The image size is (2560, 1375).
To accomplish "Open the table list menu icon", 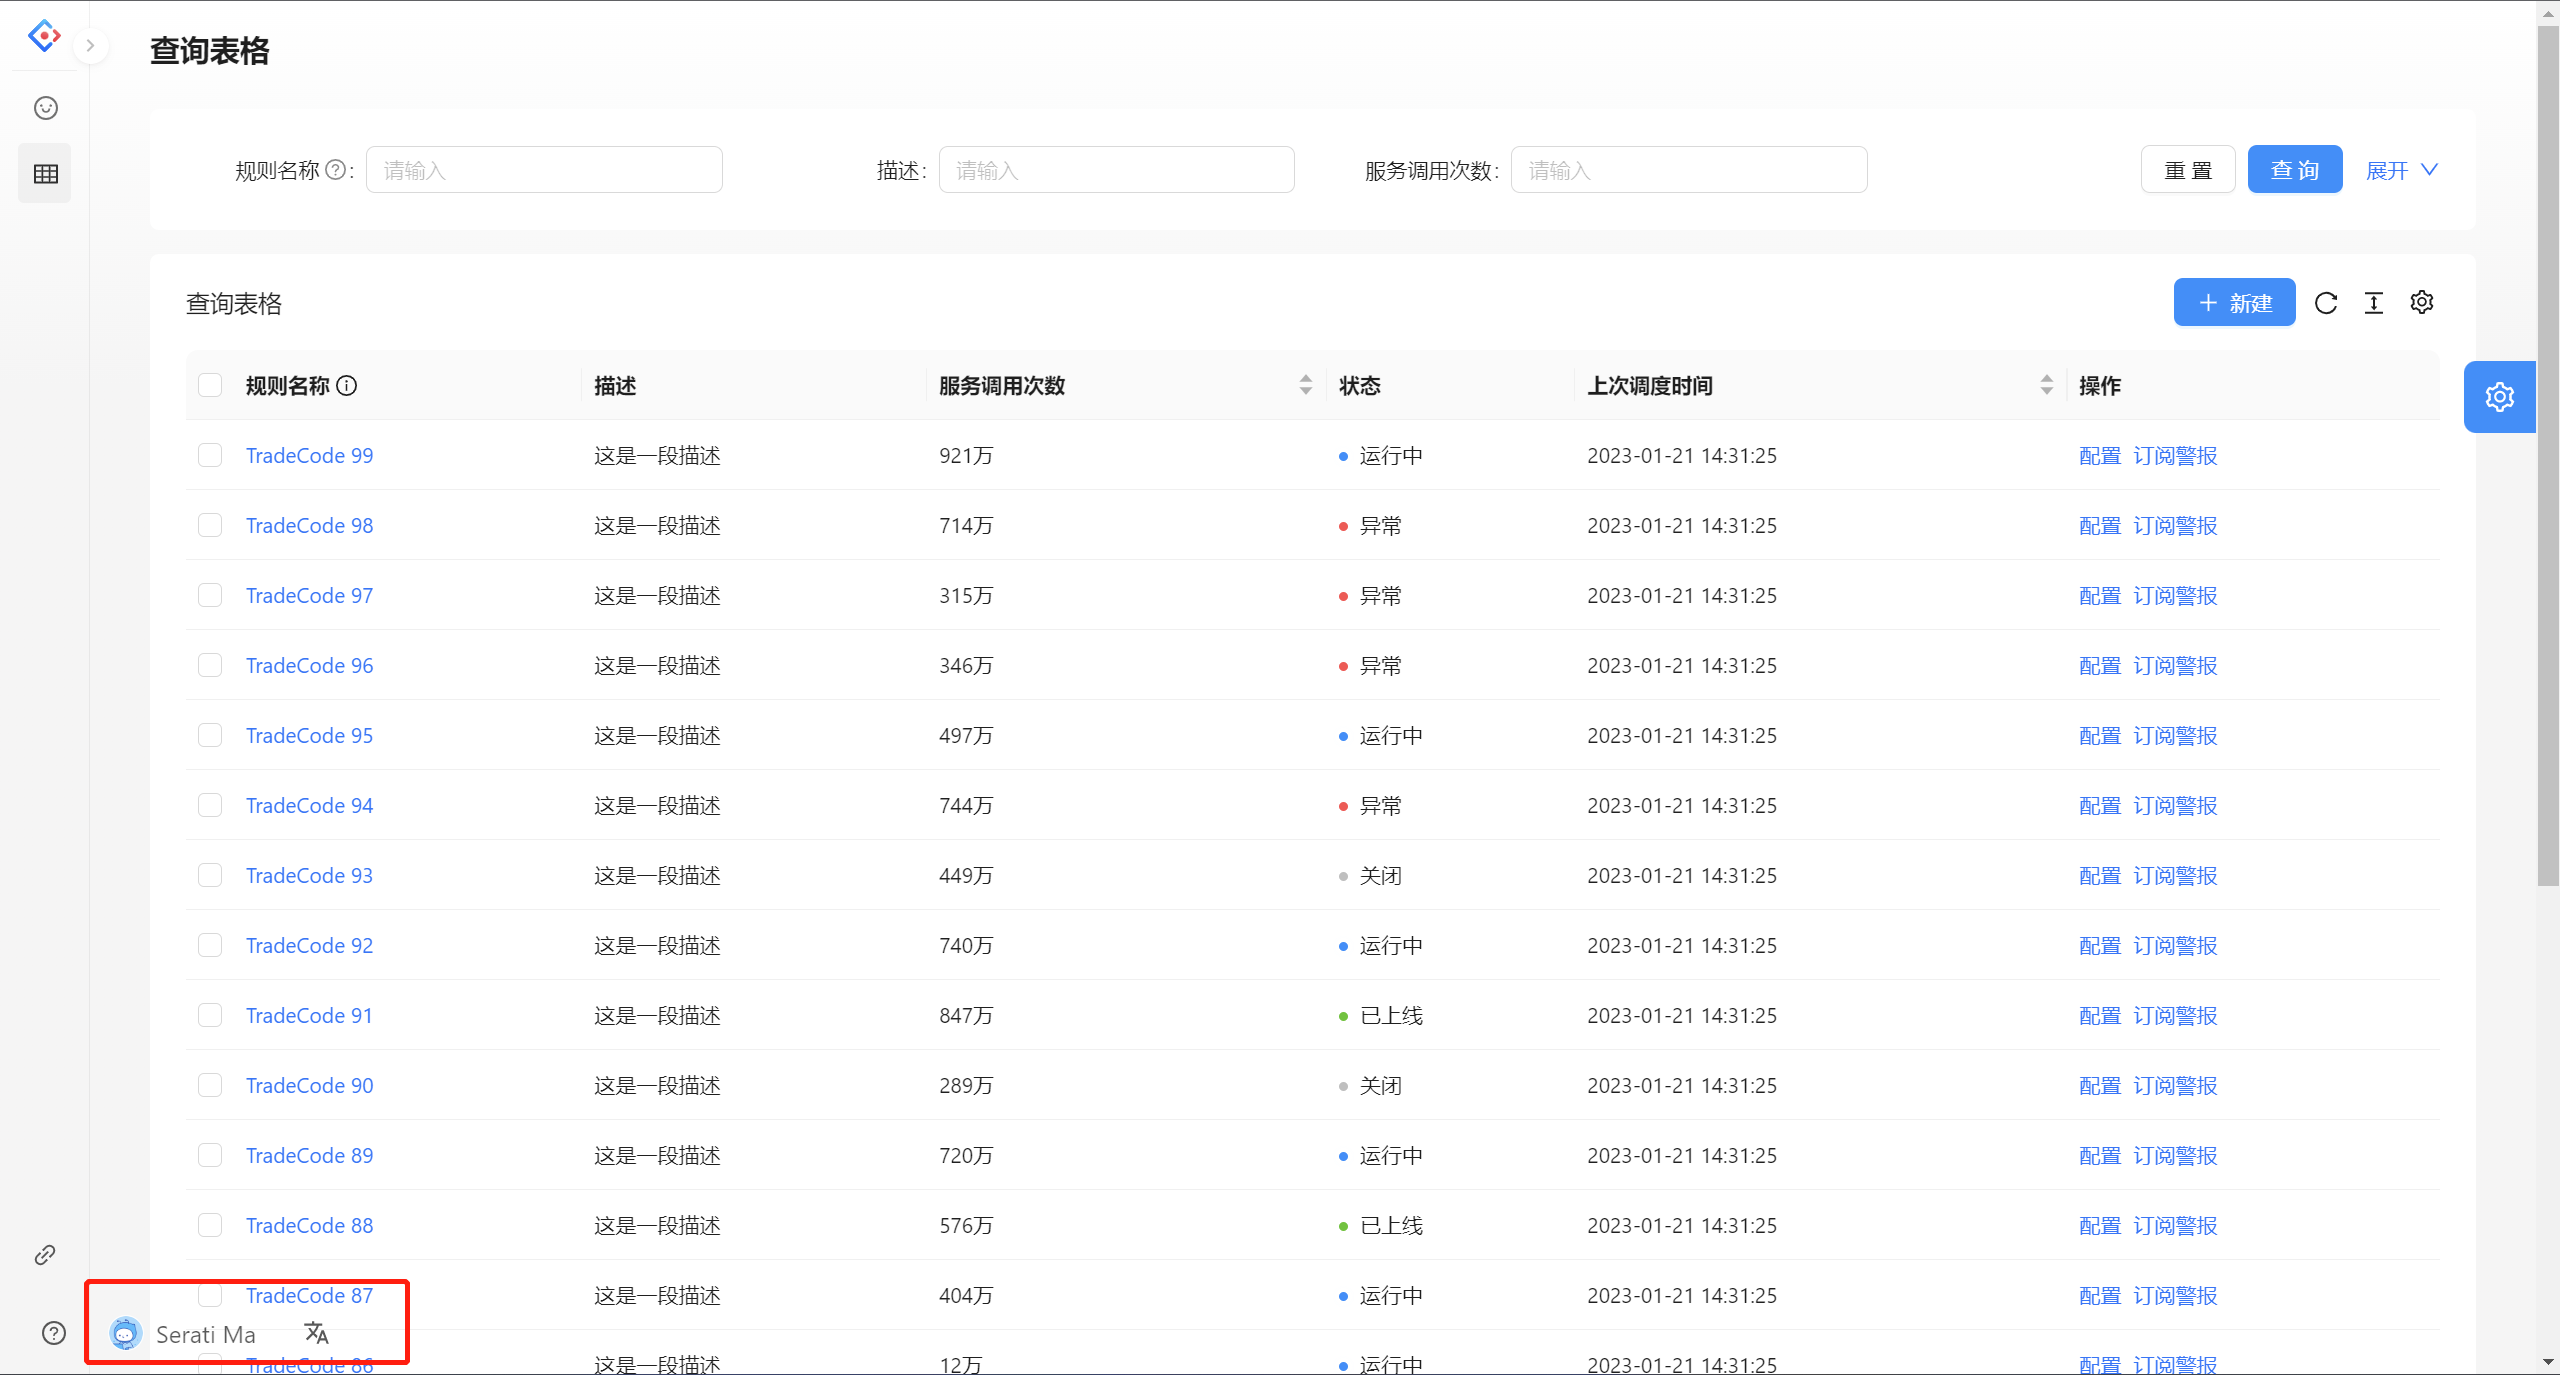I will 45,174.
